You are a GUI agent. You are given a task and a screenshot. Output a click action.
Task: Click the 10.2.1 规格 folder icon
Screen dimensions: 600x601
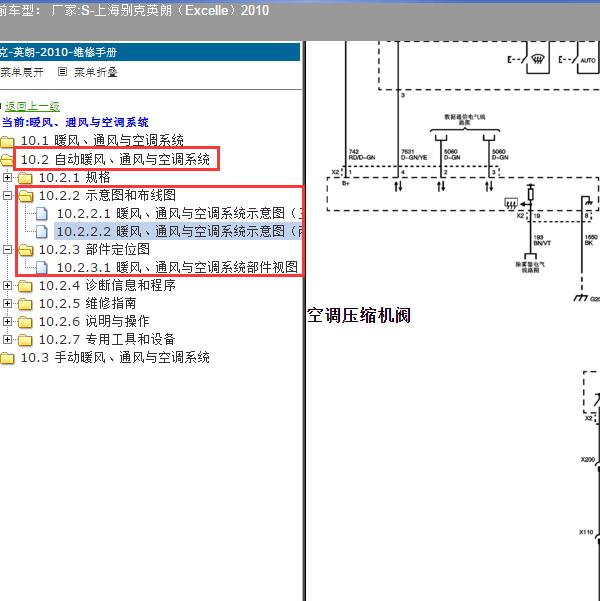[25, 178]
